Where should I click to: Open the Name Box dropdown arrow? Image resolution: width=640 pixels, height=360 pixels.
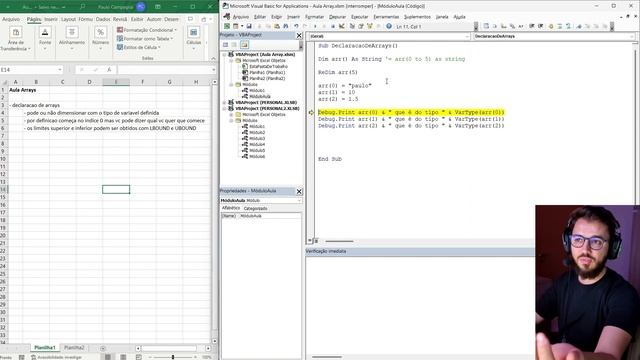pos(60,70)
